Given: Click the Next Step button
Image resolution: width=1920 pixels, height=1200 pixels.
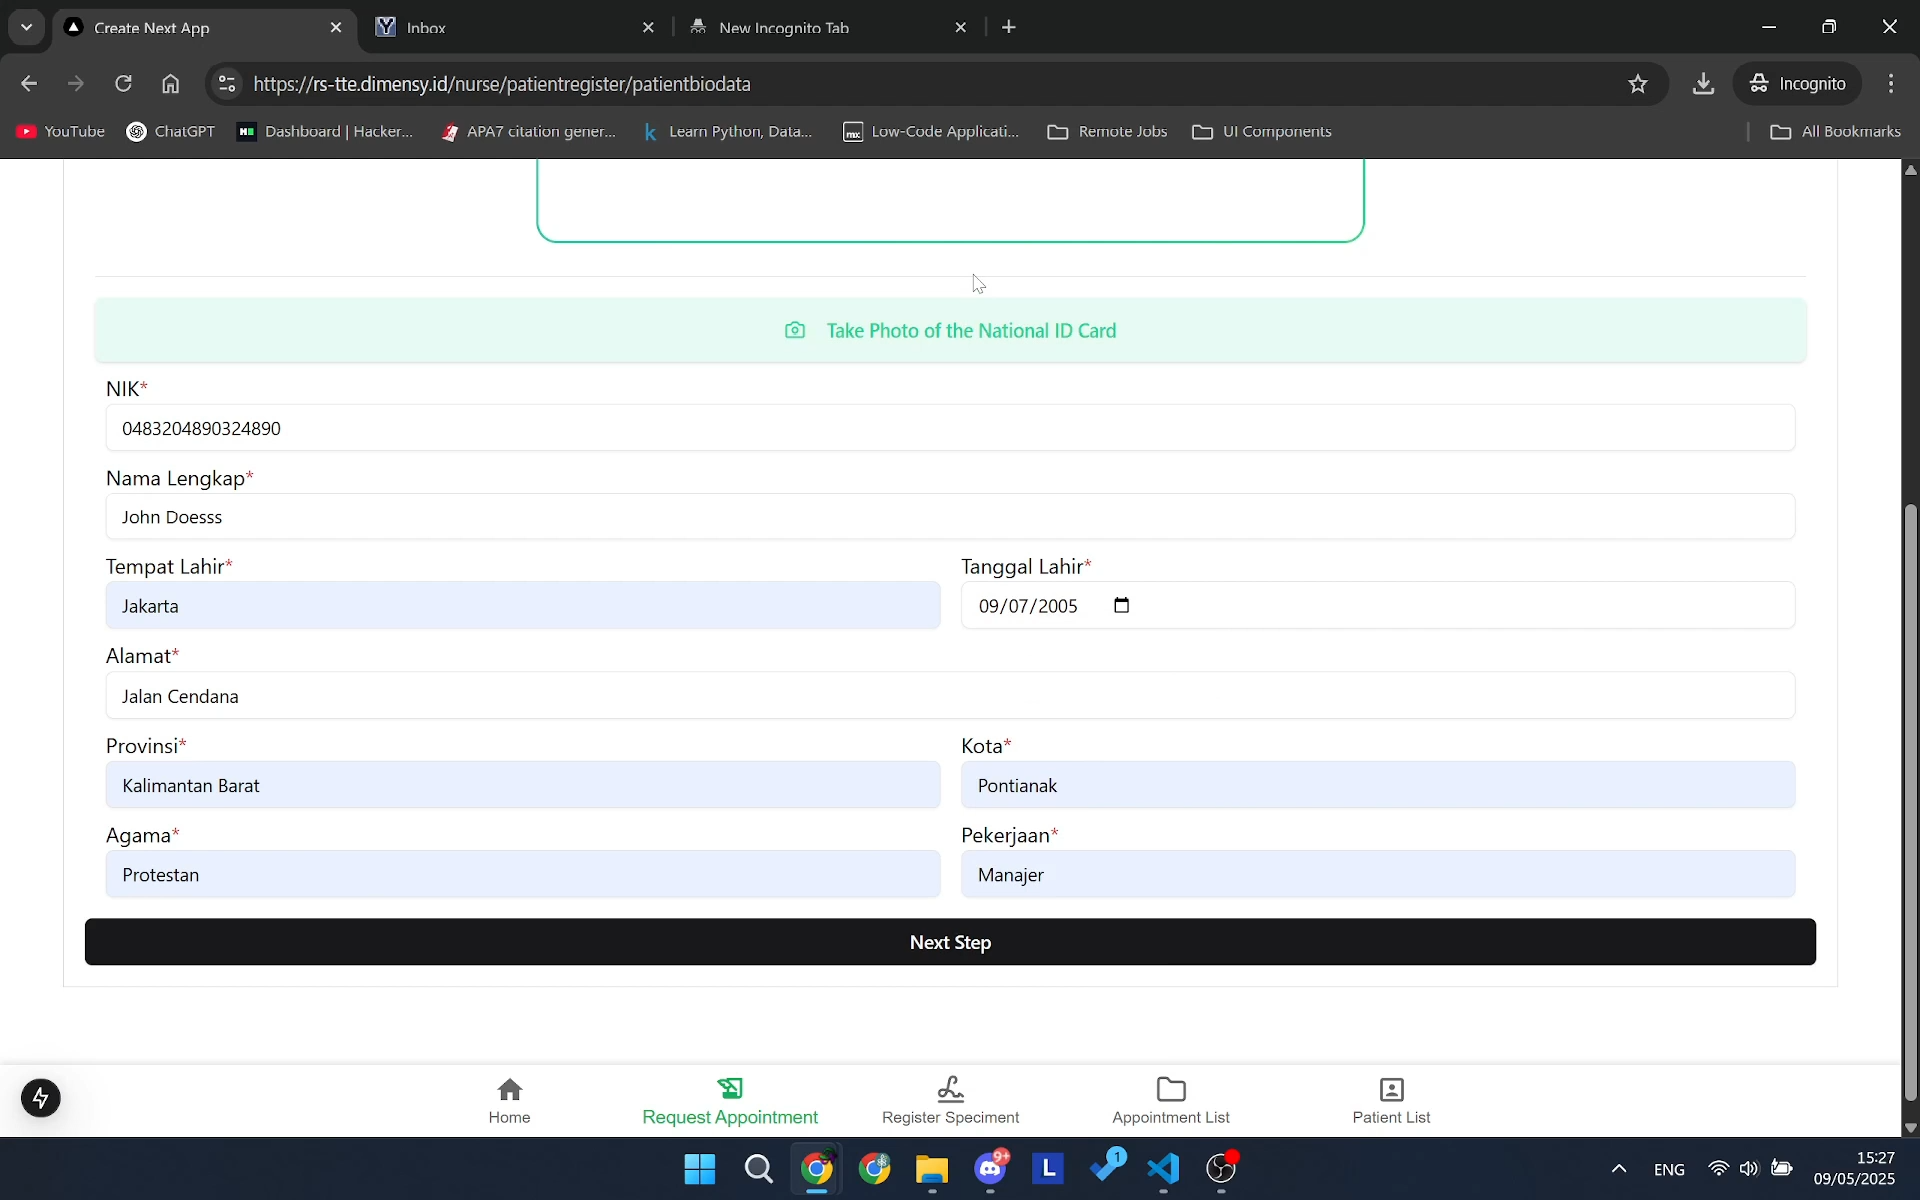Looking at the screenshot, I should coord(950,941).
